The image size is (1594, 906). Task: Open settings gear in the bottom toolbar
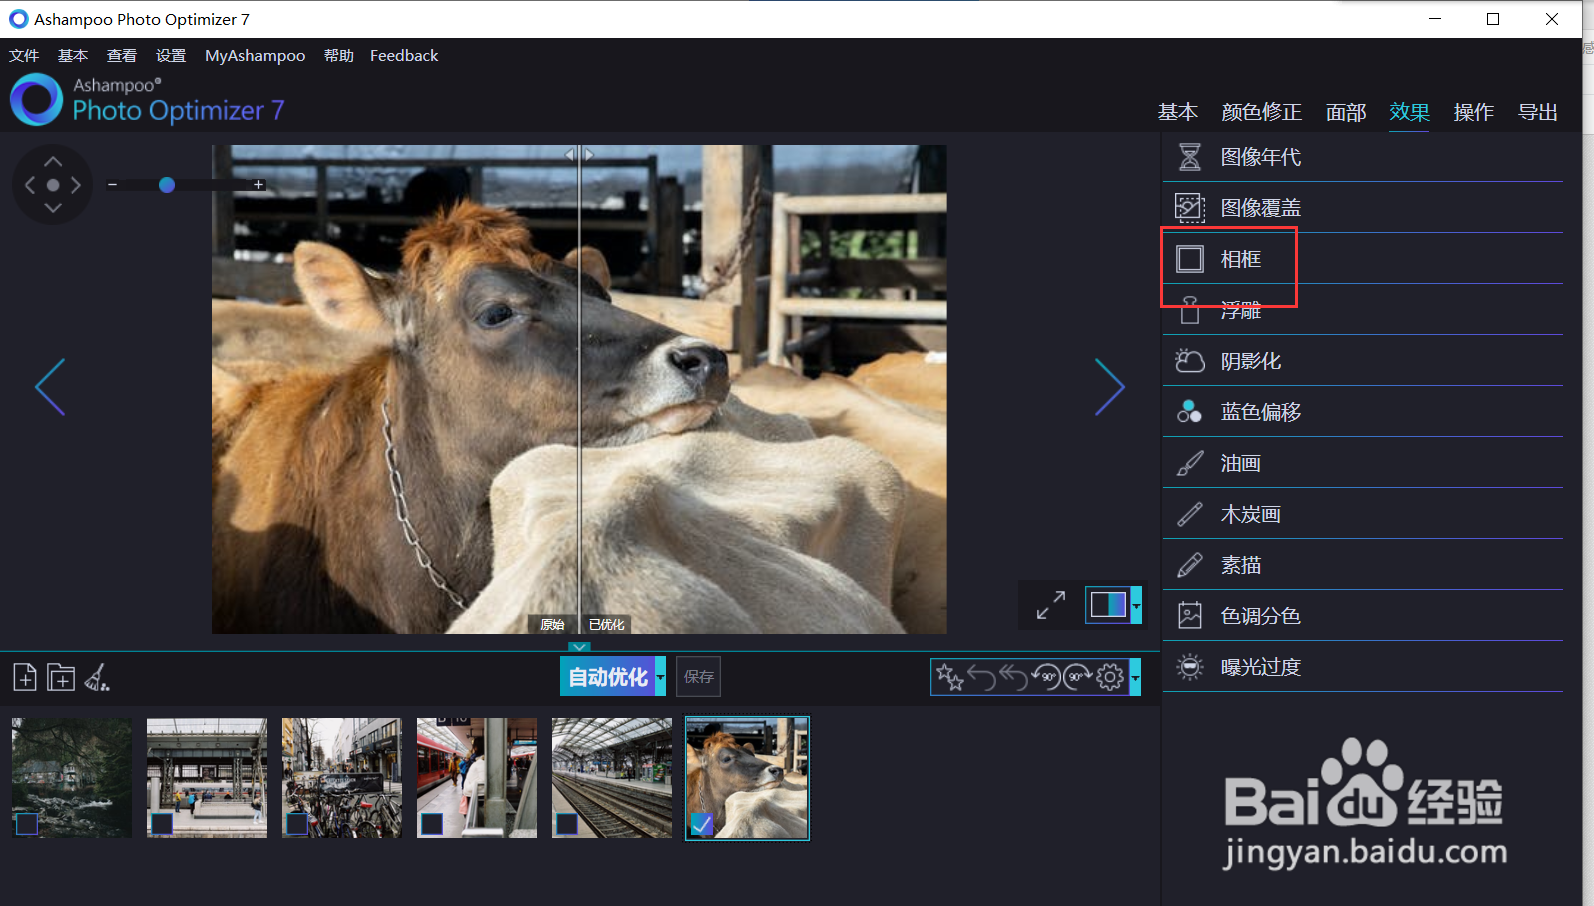pos(1110,678)
